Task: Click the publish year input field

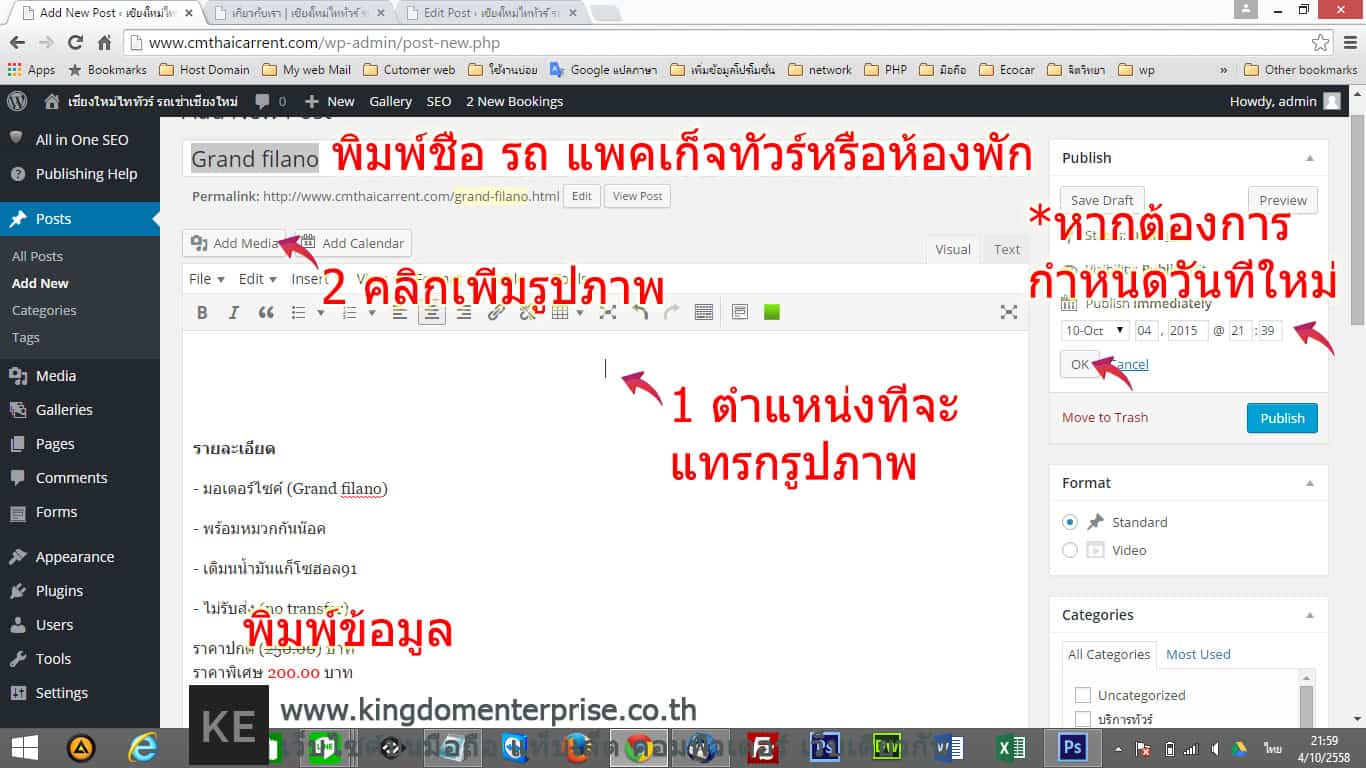Action: coord(1186,331)
